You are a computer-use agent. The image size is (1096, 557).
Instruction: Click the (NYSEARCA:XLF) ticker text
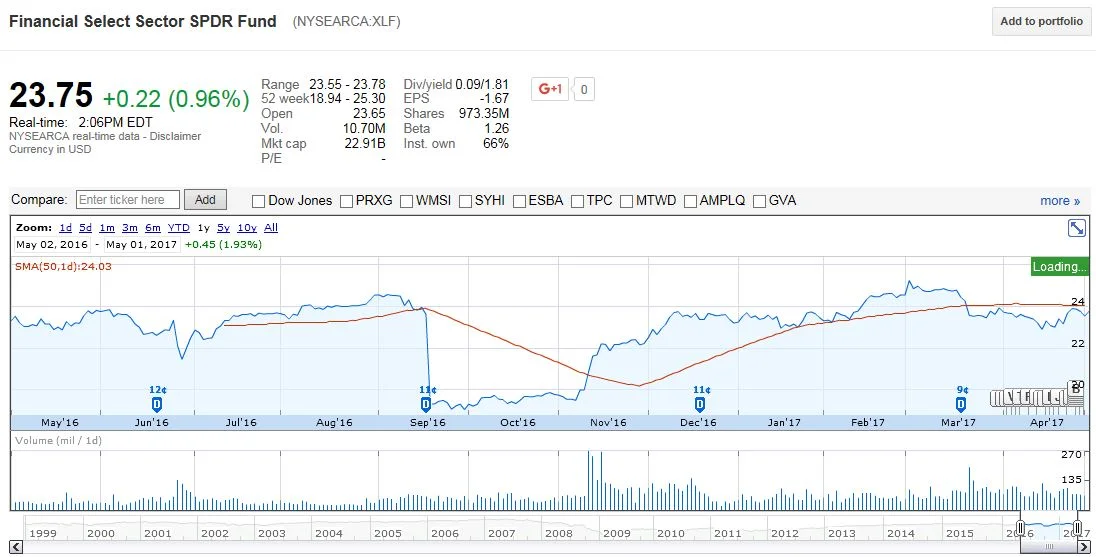pos(347,22)
